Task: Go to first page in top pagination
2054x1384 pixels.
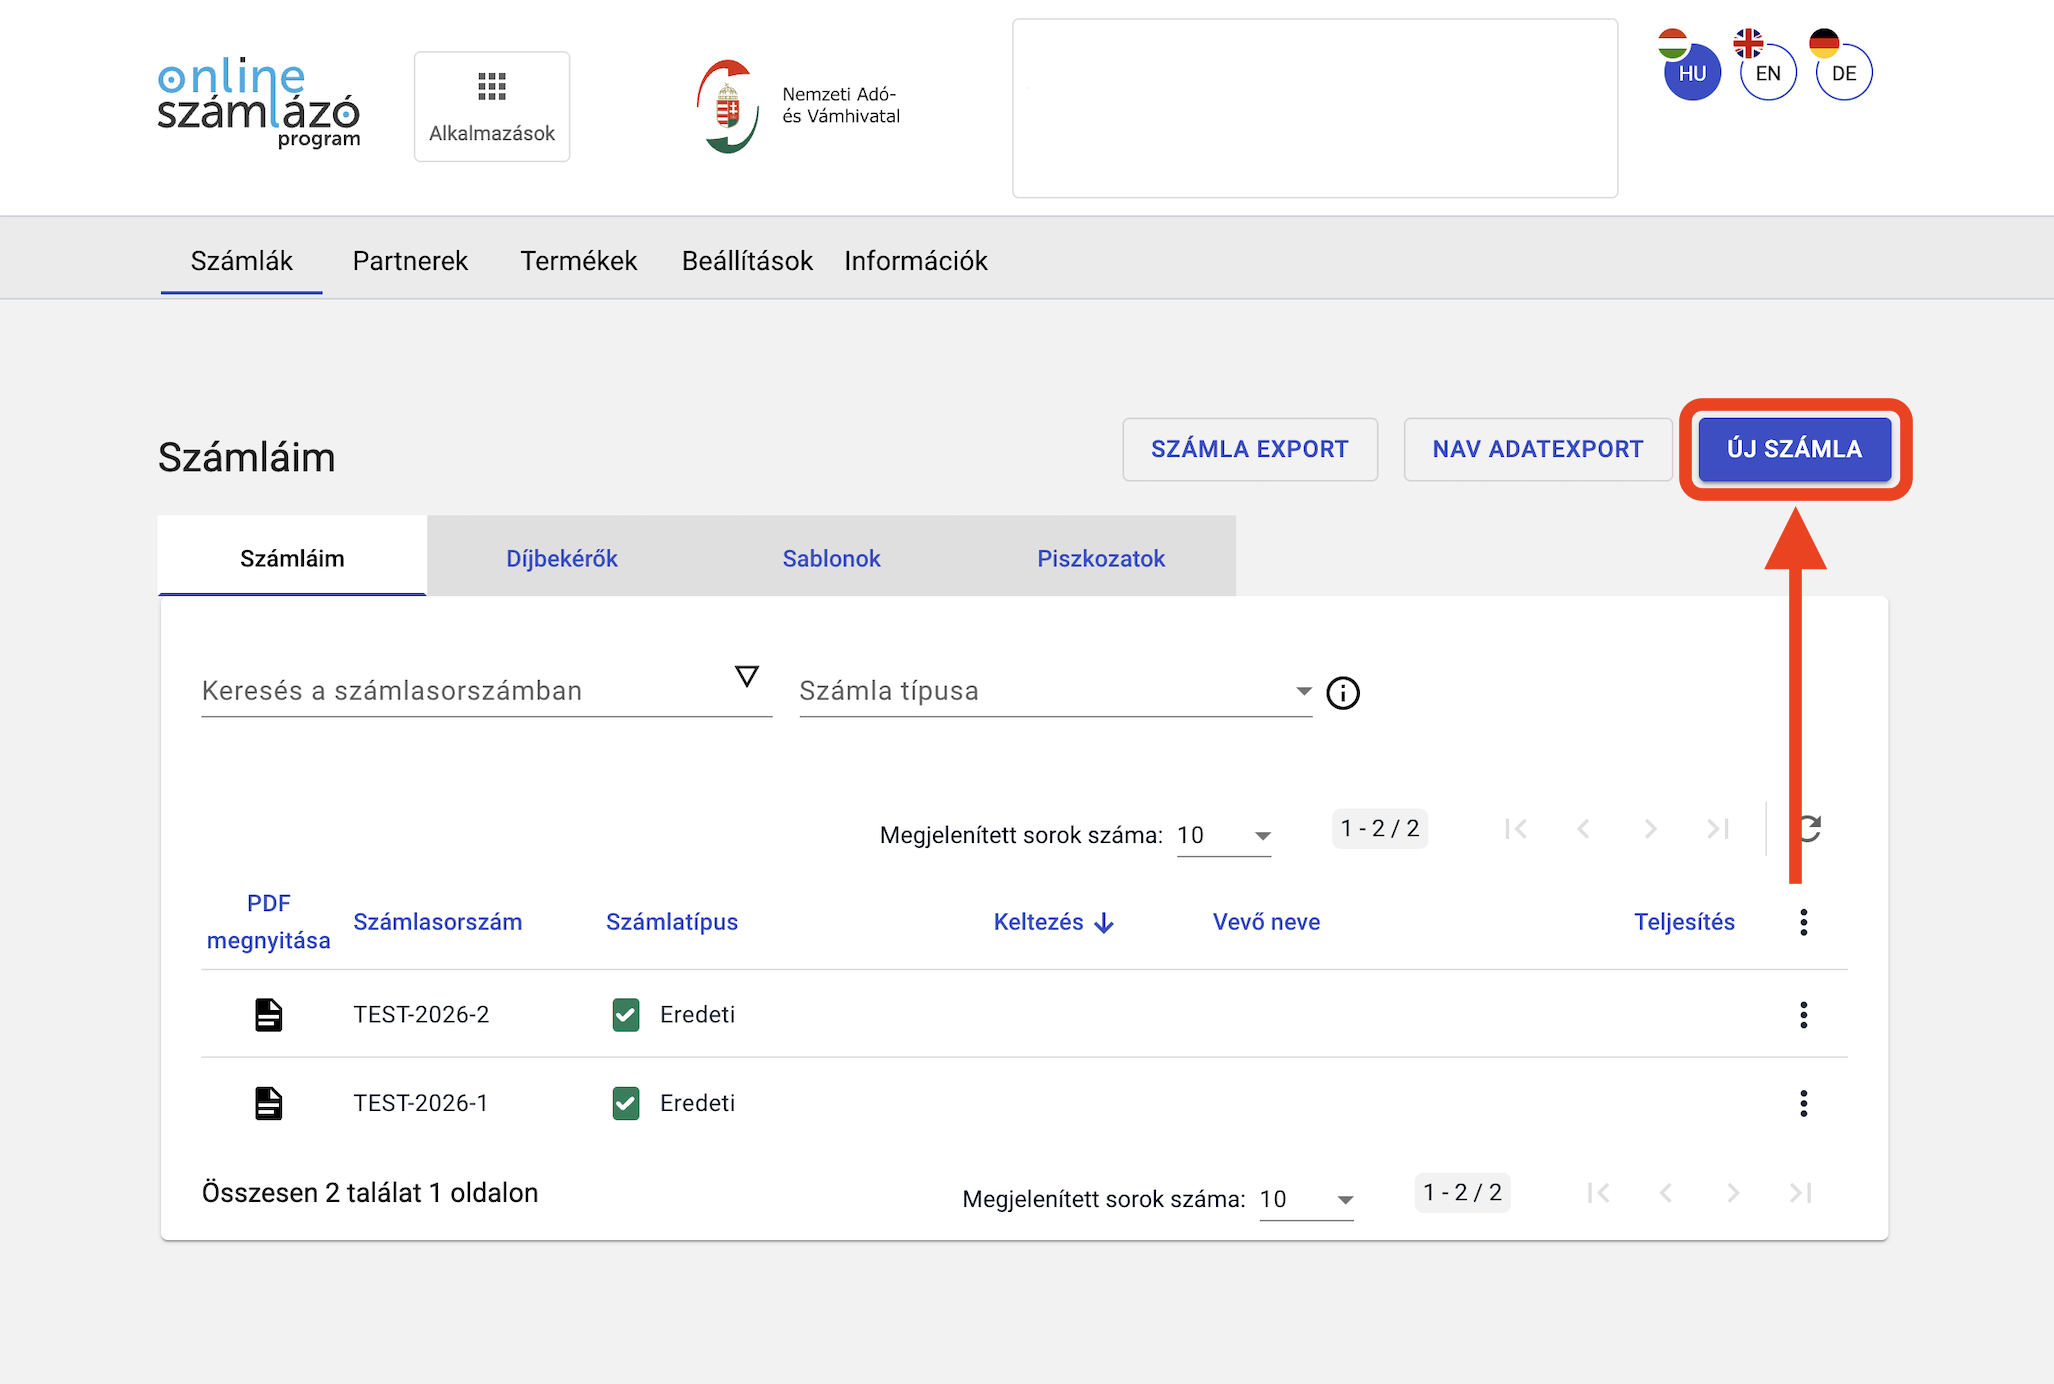Action: pos(1516,828)
